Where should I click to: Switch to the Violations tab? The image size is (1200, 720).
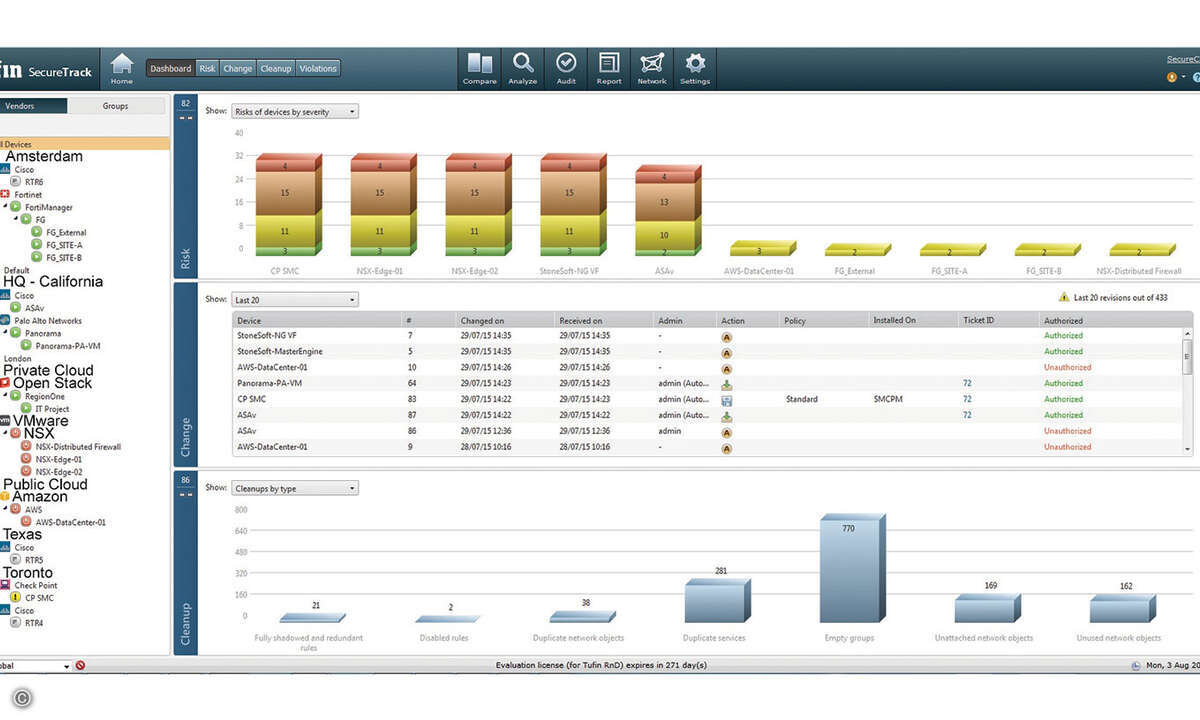click(x=318, y=68)
